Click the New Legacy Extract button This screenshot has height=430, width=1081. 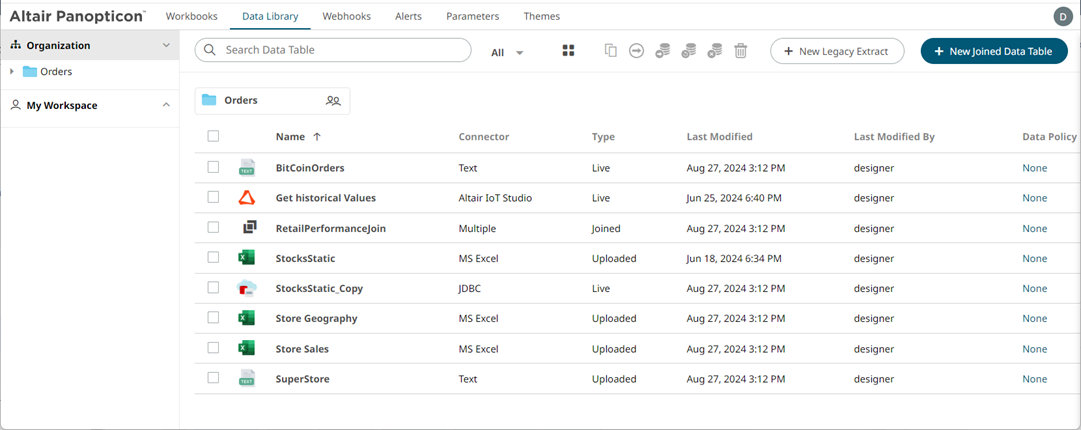(x=836, y=51)
